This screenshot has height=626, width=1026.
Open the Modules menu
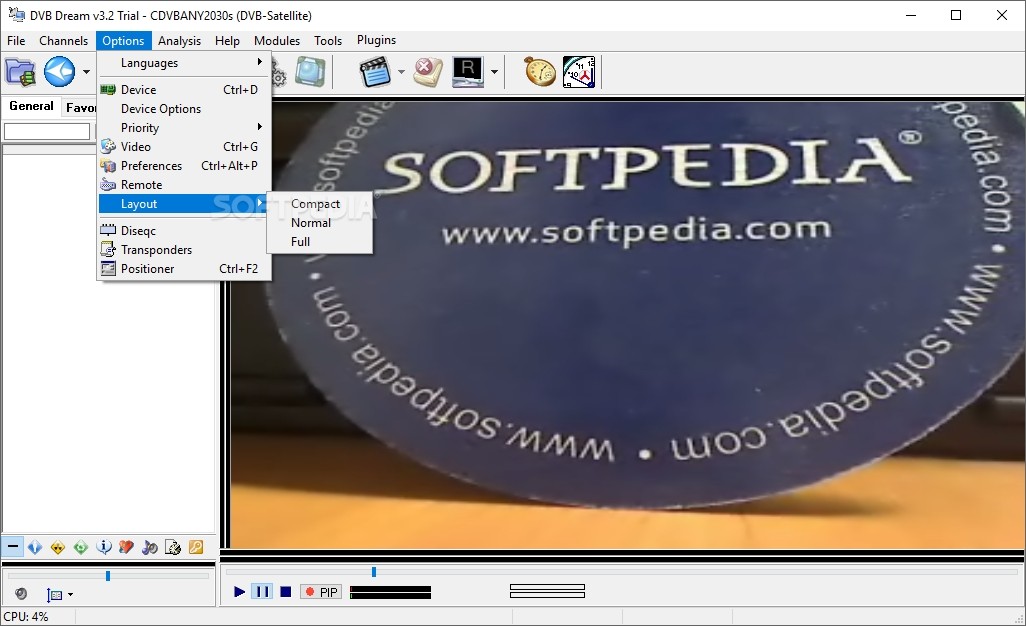277,41
